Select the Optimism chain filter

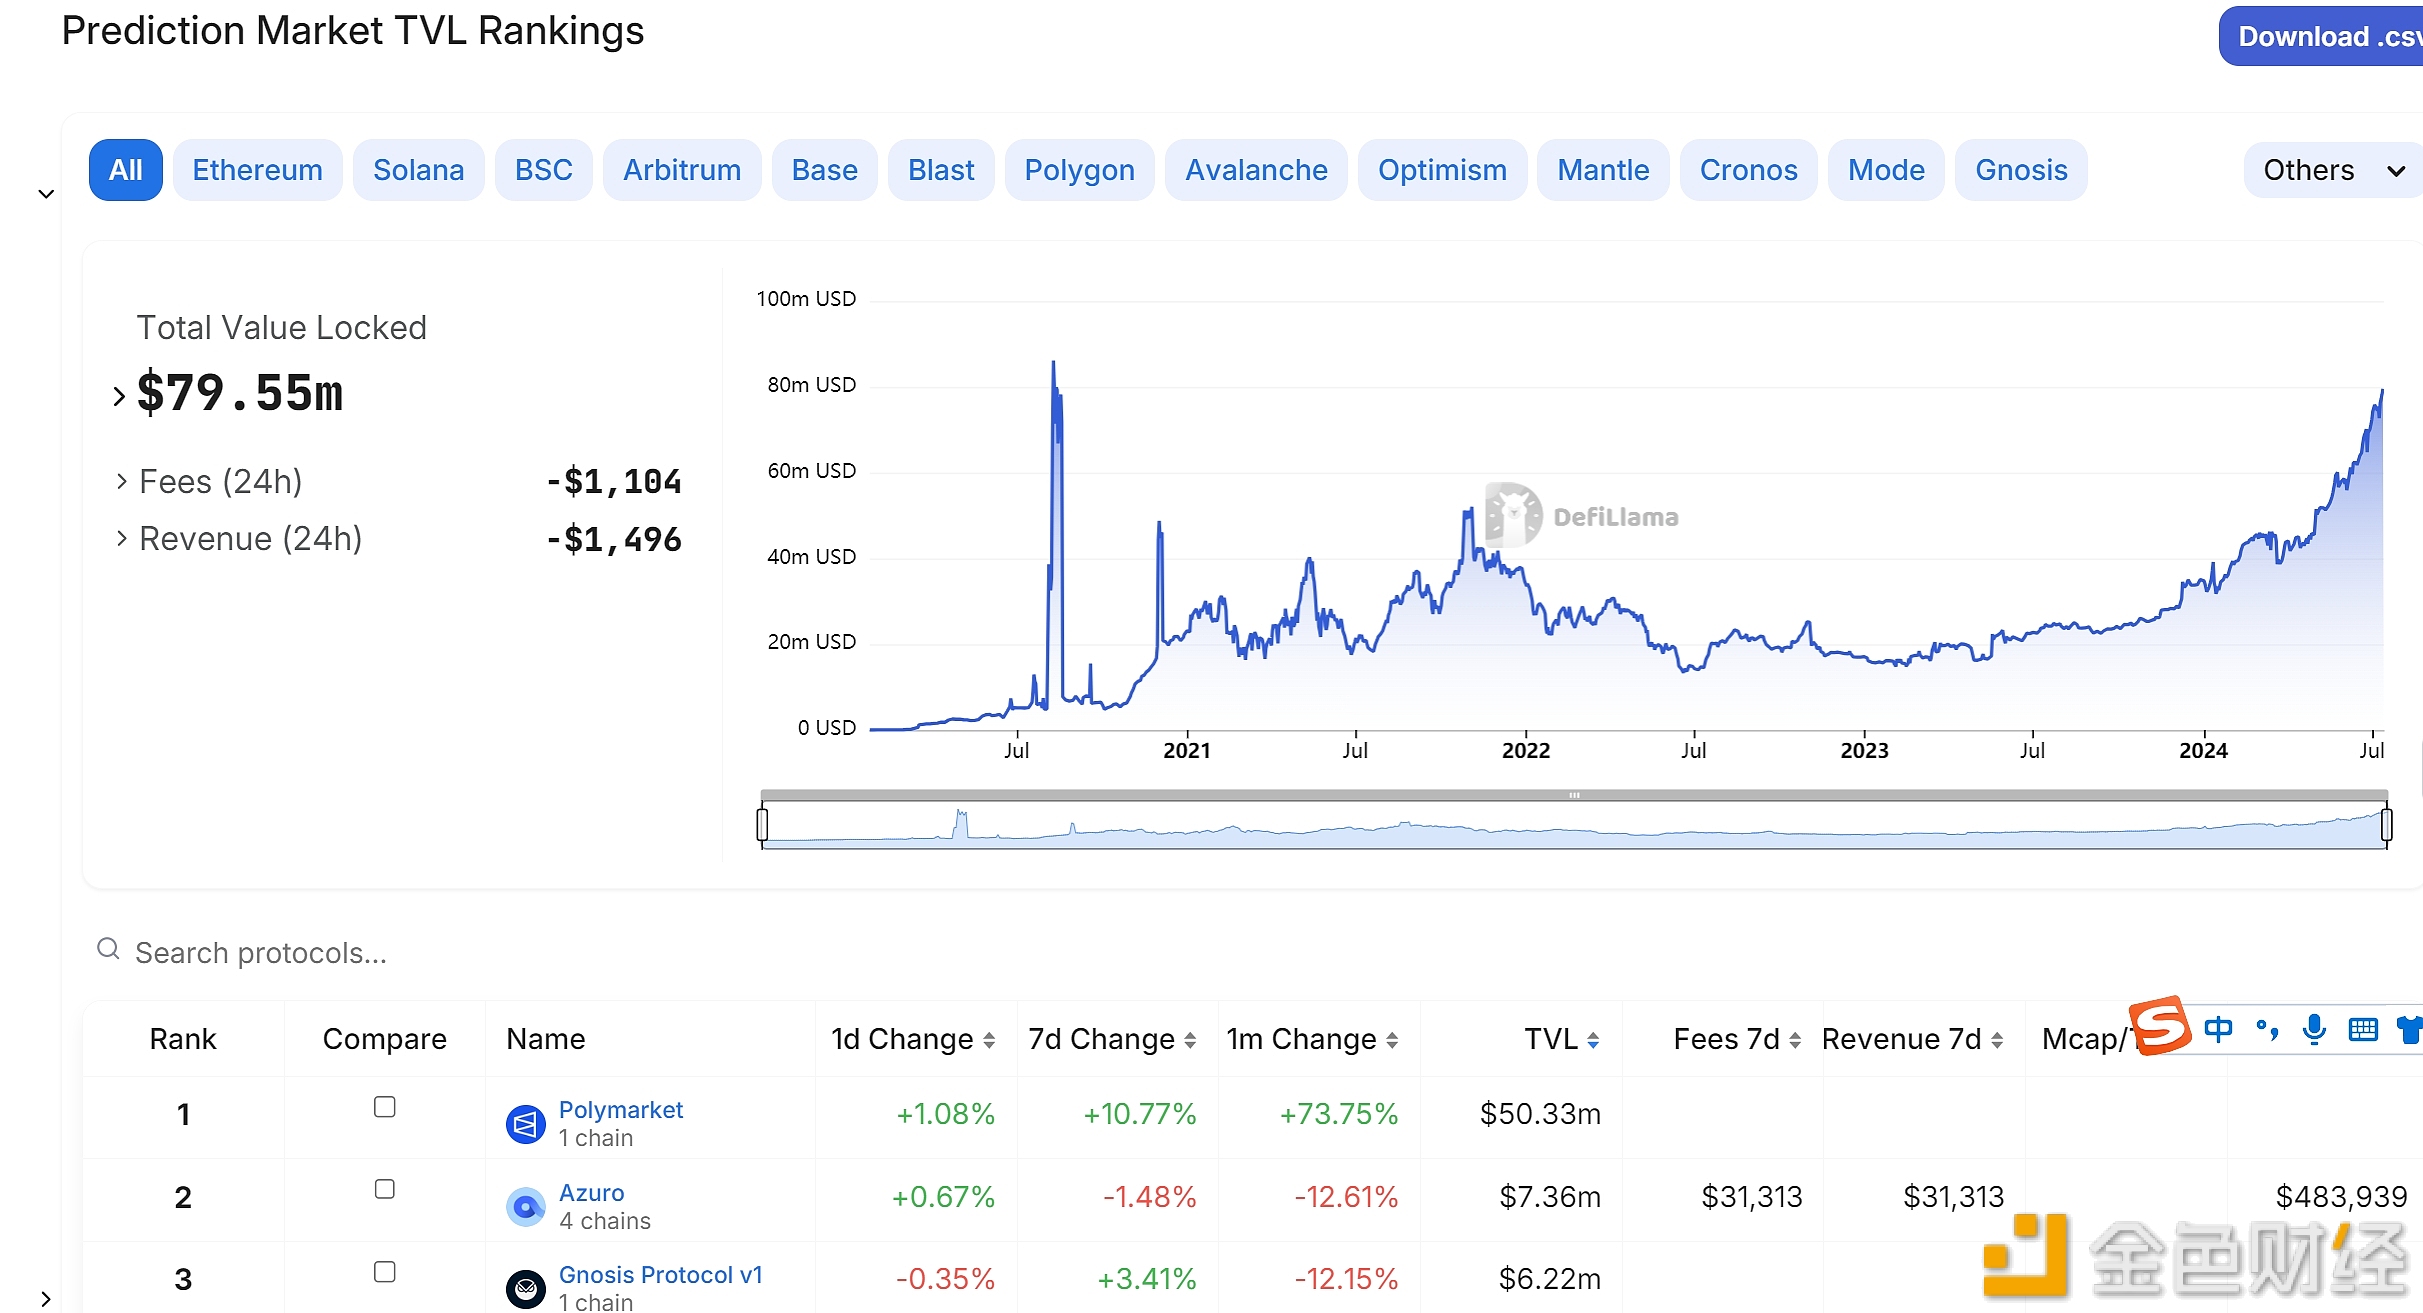tap(1443, 170)
